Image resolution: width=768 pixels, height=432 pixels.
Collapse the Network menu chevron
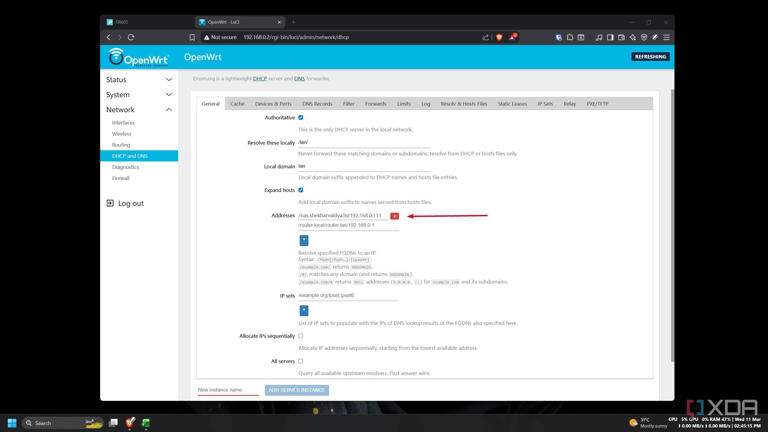tap(168, 110)
